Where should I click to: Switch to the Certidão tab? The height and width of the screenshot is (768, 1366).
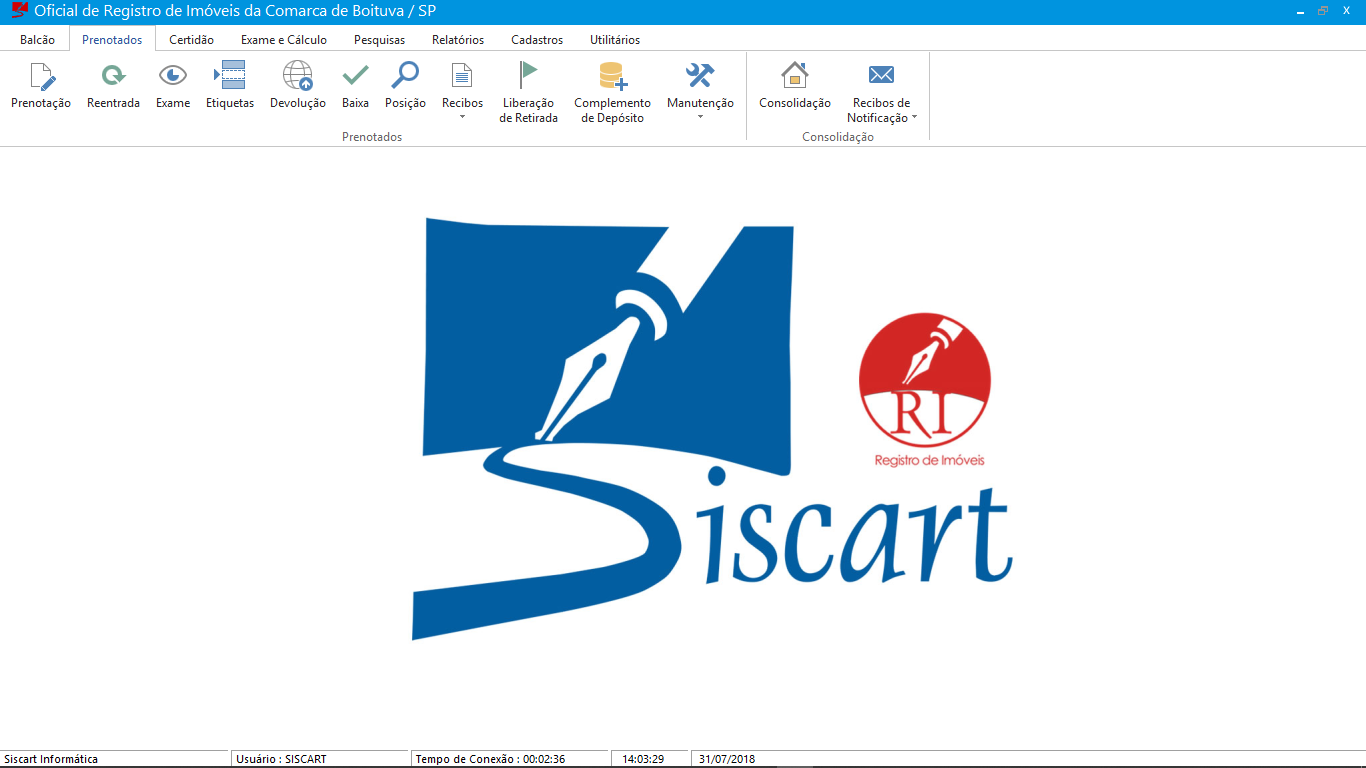191,40
